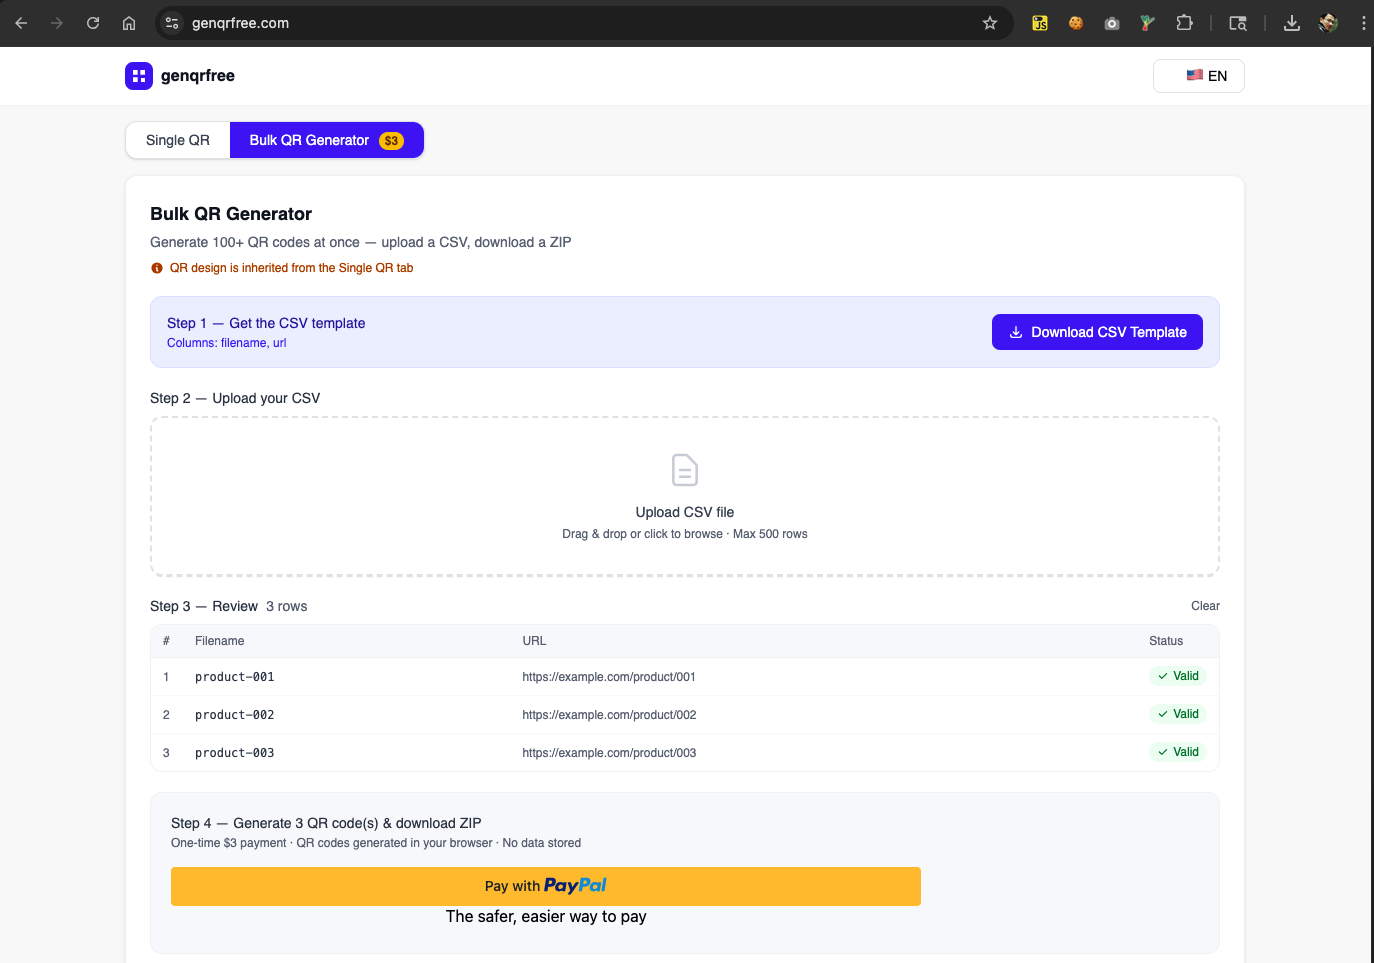The height and width of the screenshot is (963, 1374).
Task: Open the cookie extension icon
Action: click(1076, 23)
